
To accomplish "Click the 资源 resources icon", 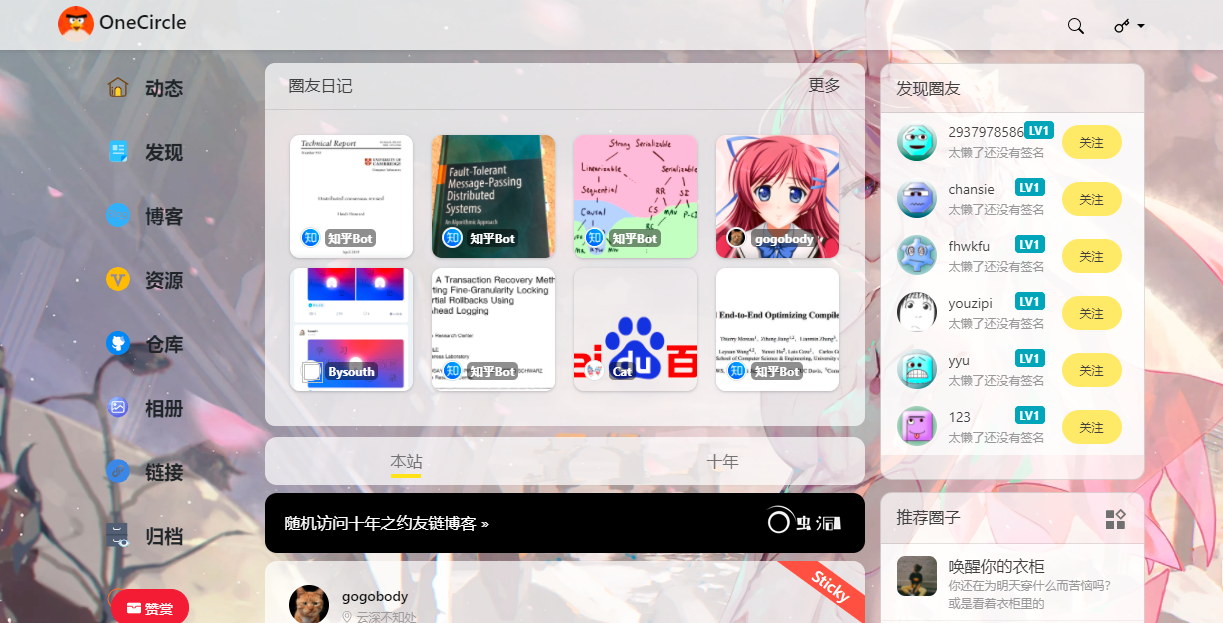I will [120, 280].
